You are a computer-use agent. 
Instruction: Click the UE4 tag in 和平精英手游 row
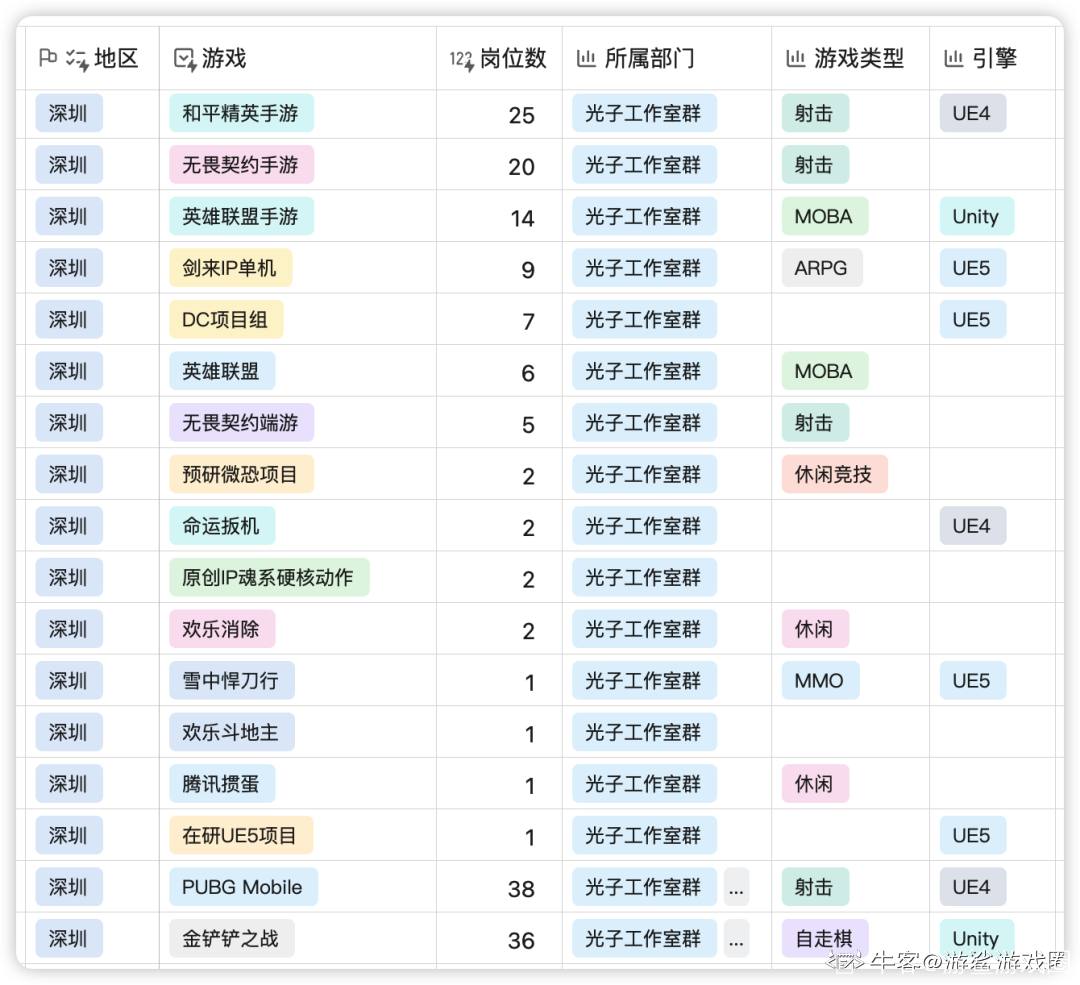(973, 113)
